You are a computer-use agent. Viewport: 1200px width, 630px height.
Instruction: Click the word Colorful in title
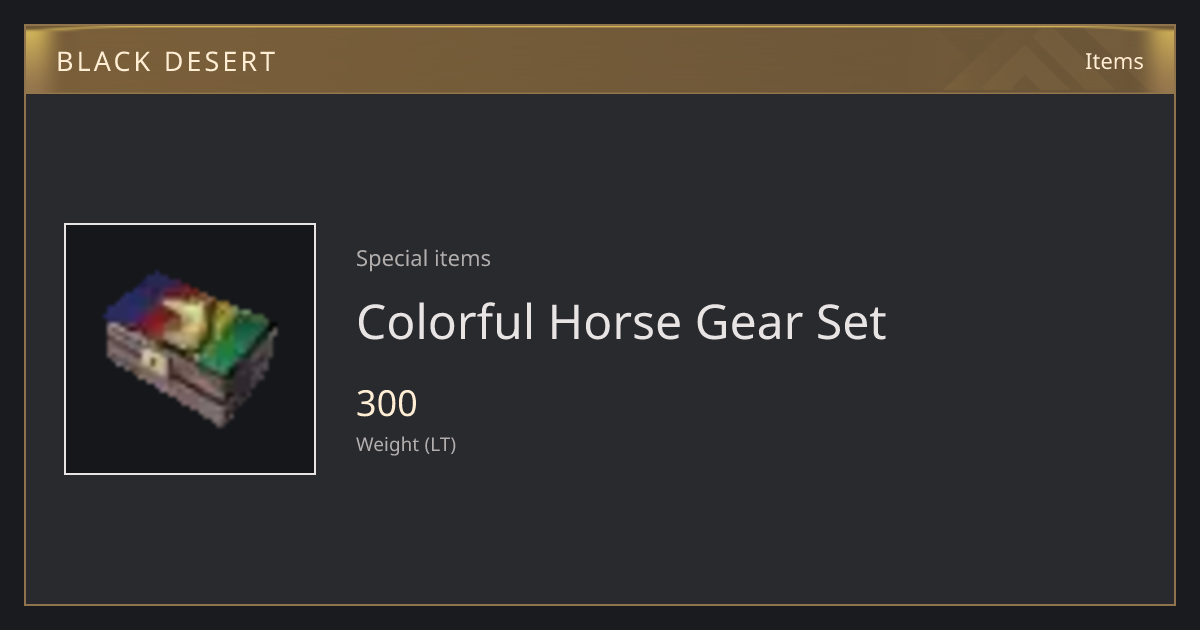[x=445, y=322]
